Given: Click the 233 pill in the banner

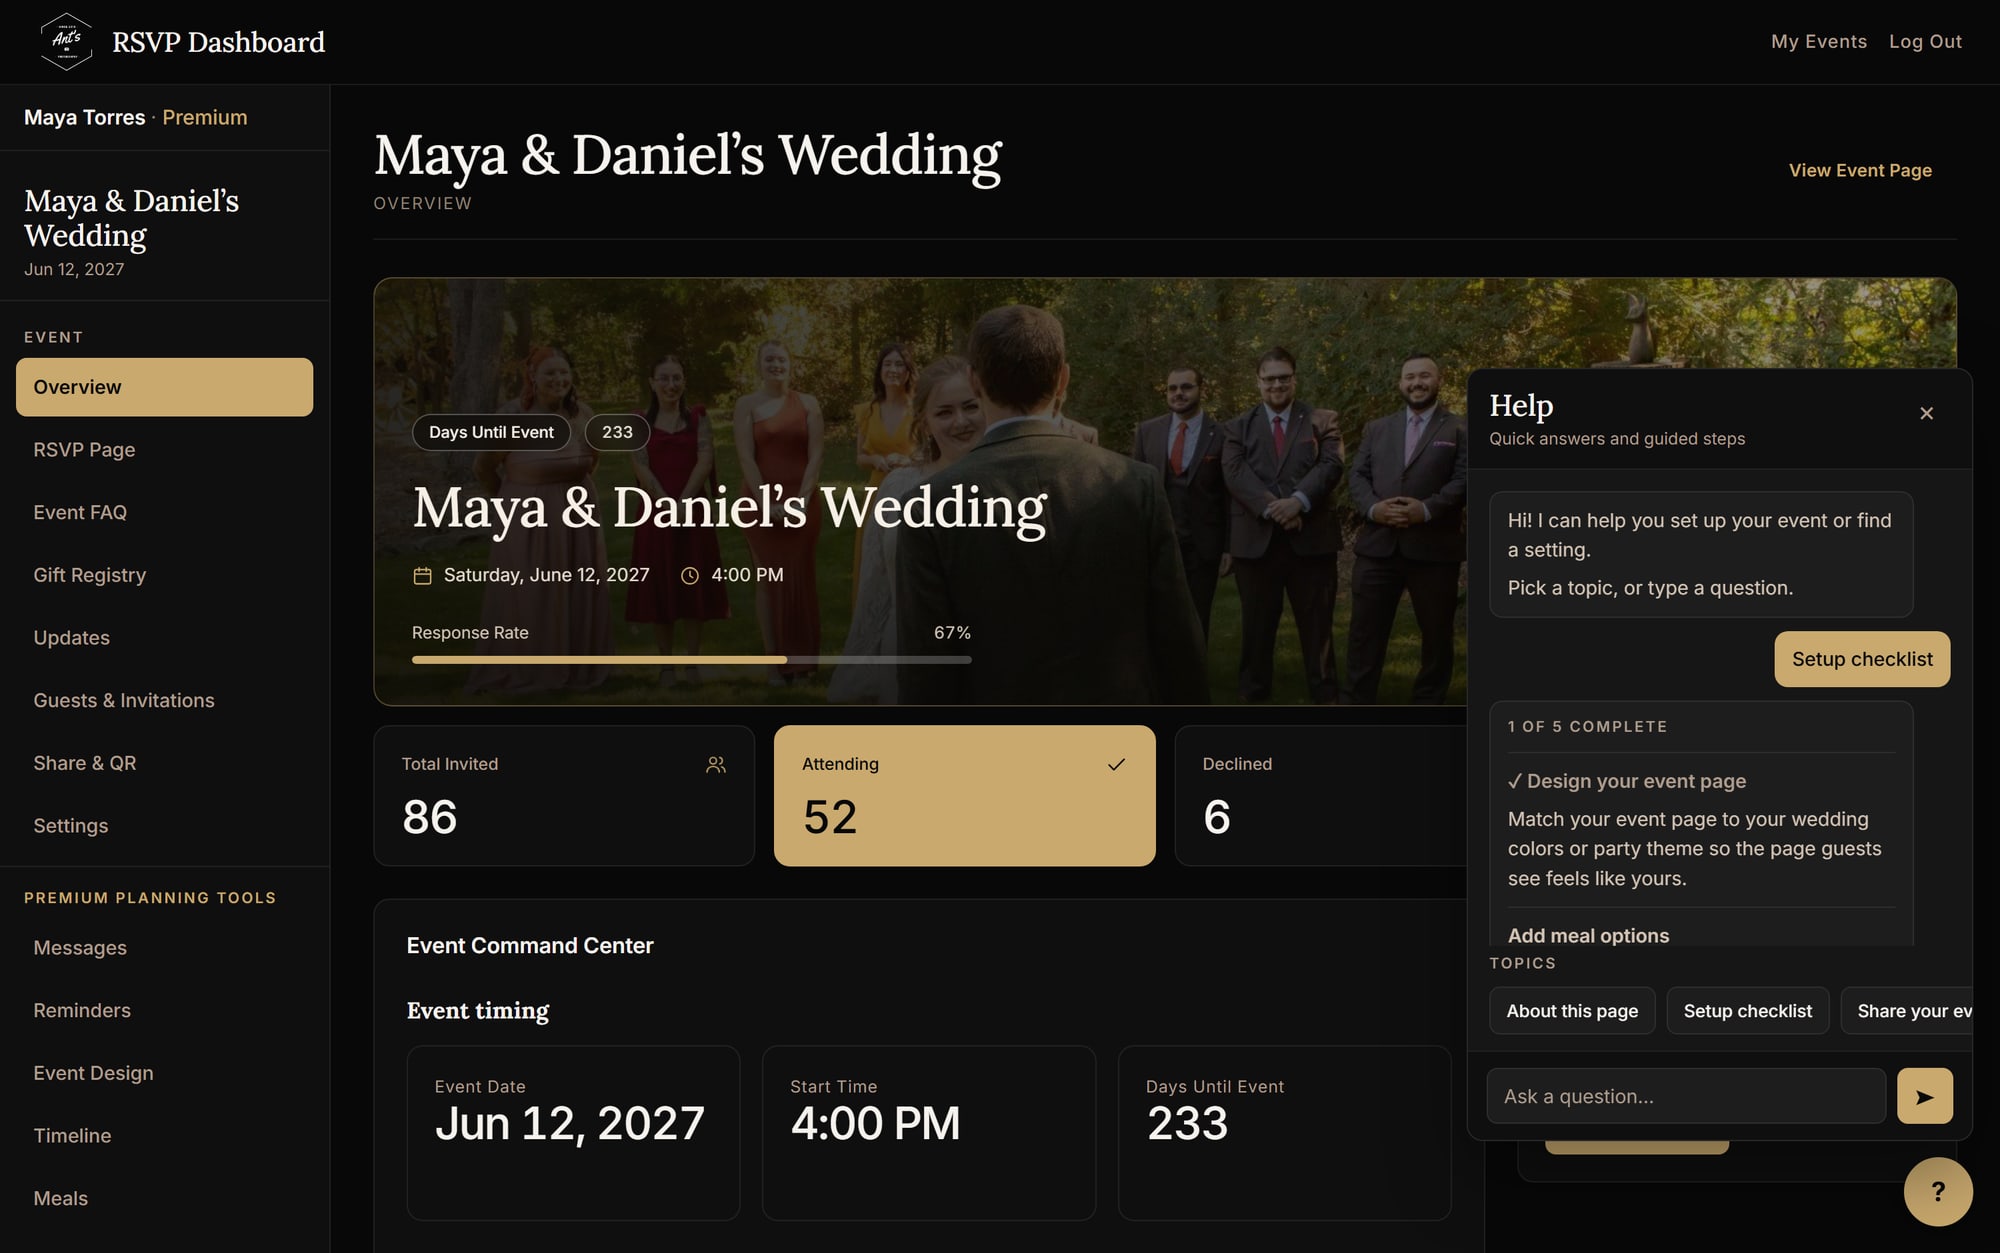Looking at the screenshot, I should coord(617,432).
